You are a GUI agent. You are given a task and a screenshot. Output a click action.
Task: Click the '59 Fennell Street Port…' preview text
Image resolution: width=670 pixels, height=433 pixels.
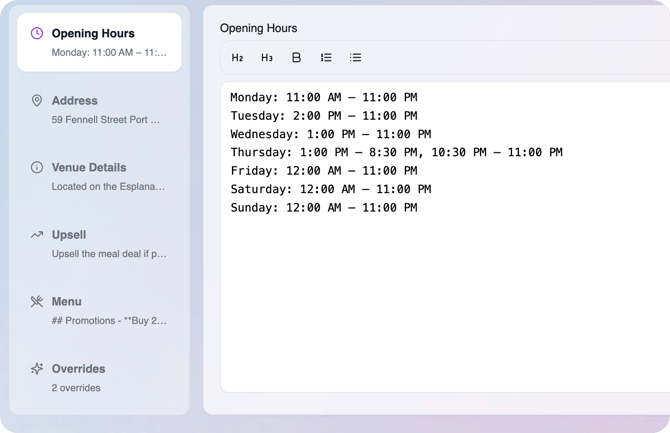coord(106,120)
